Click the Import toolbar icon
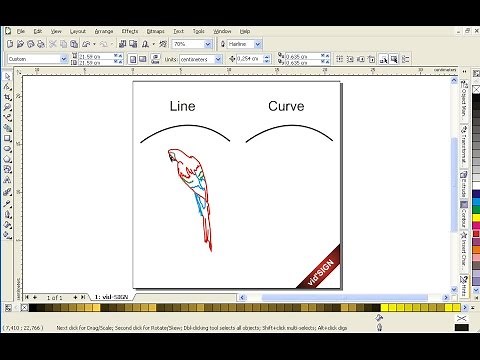The height and width of the screenshot is (360, 480). 122,44
